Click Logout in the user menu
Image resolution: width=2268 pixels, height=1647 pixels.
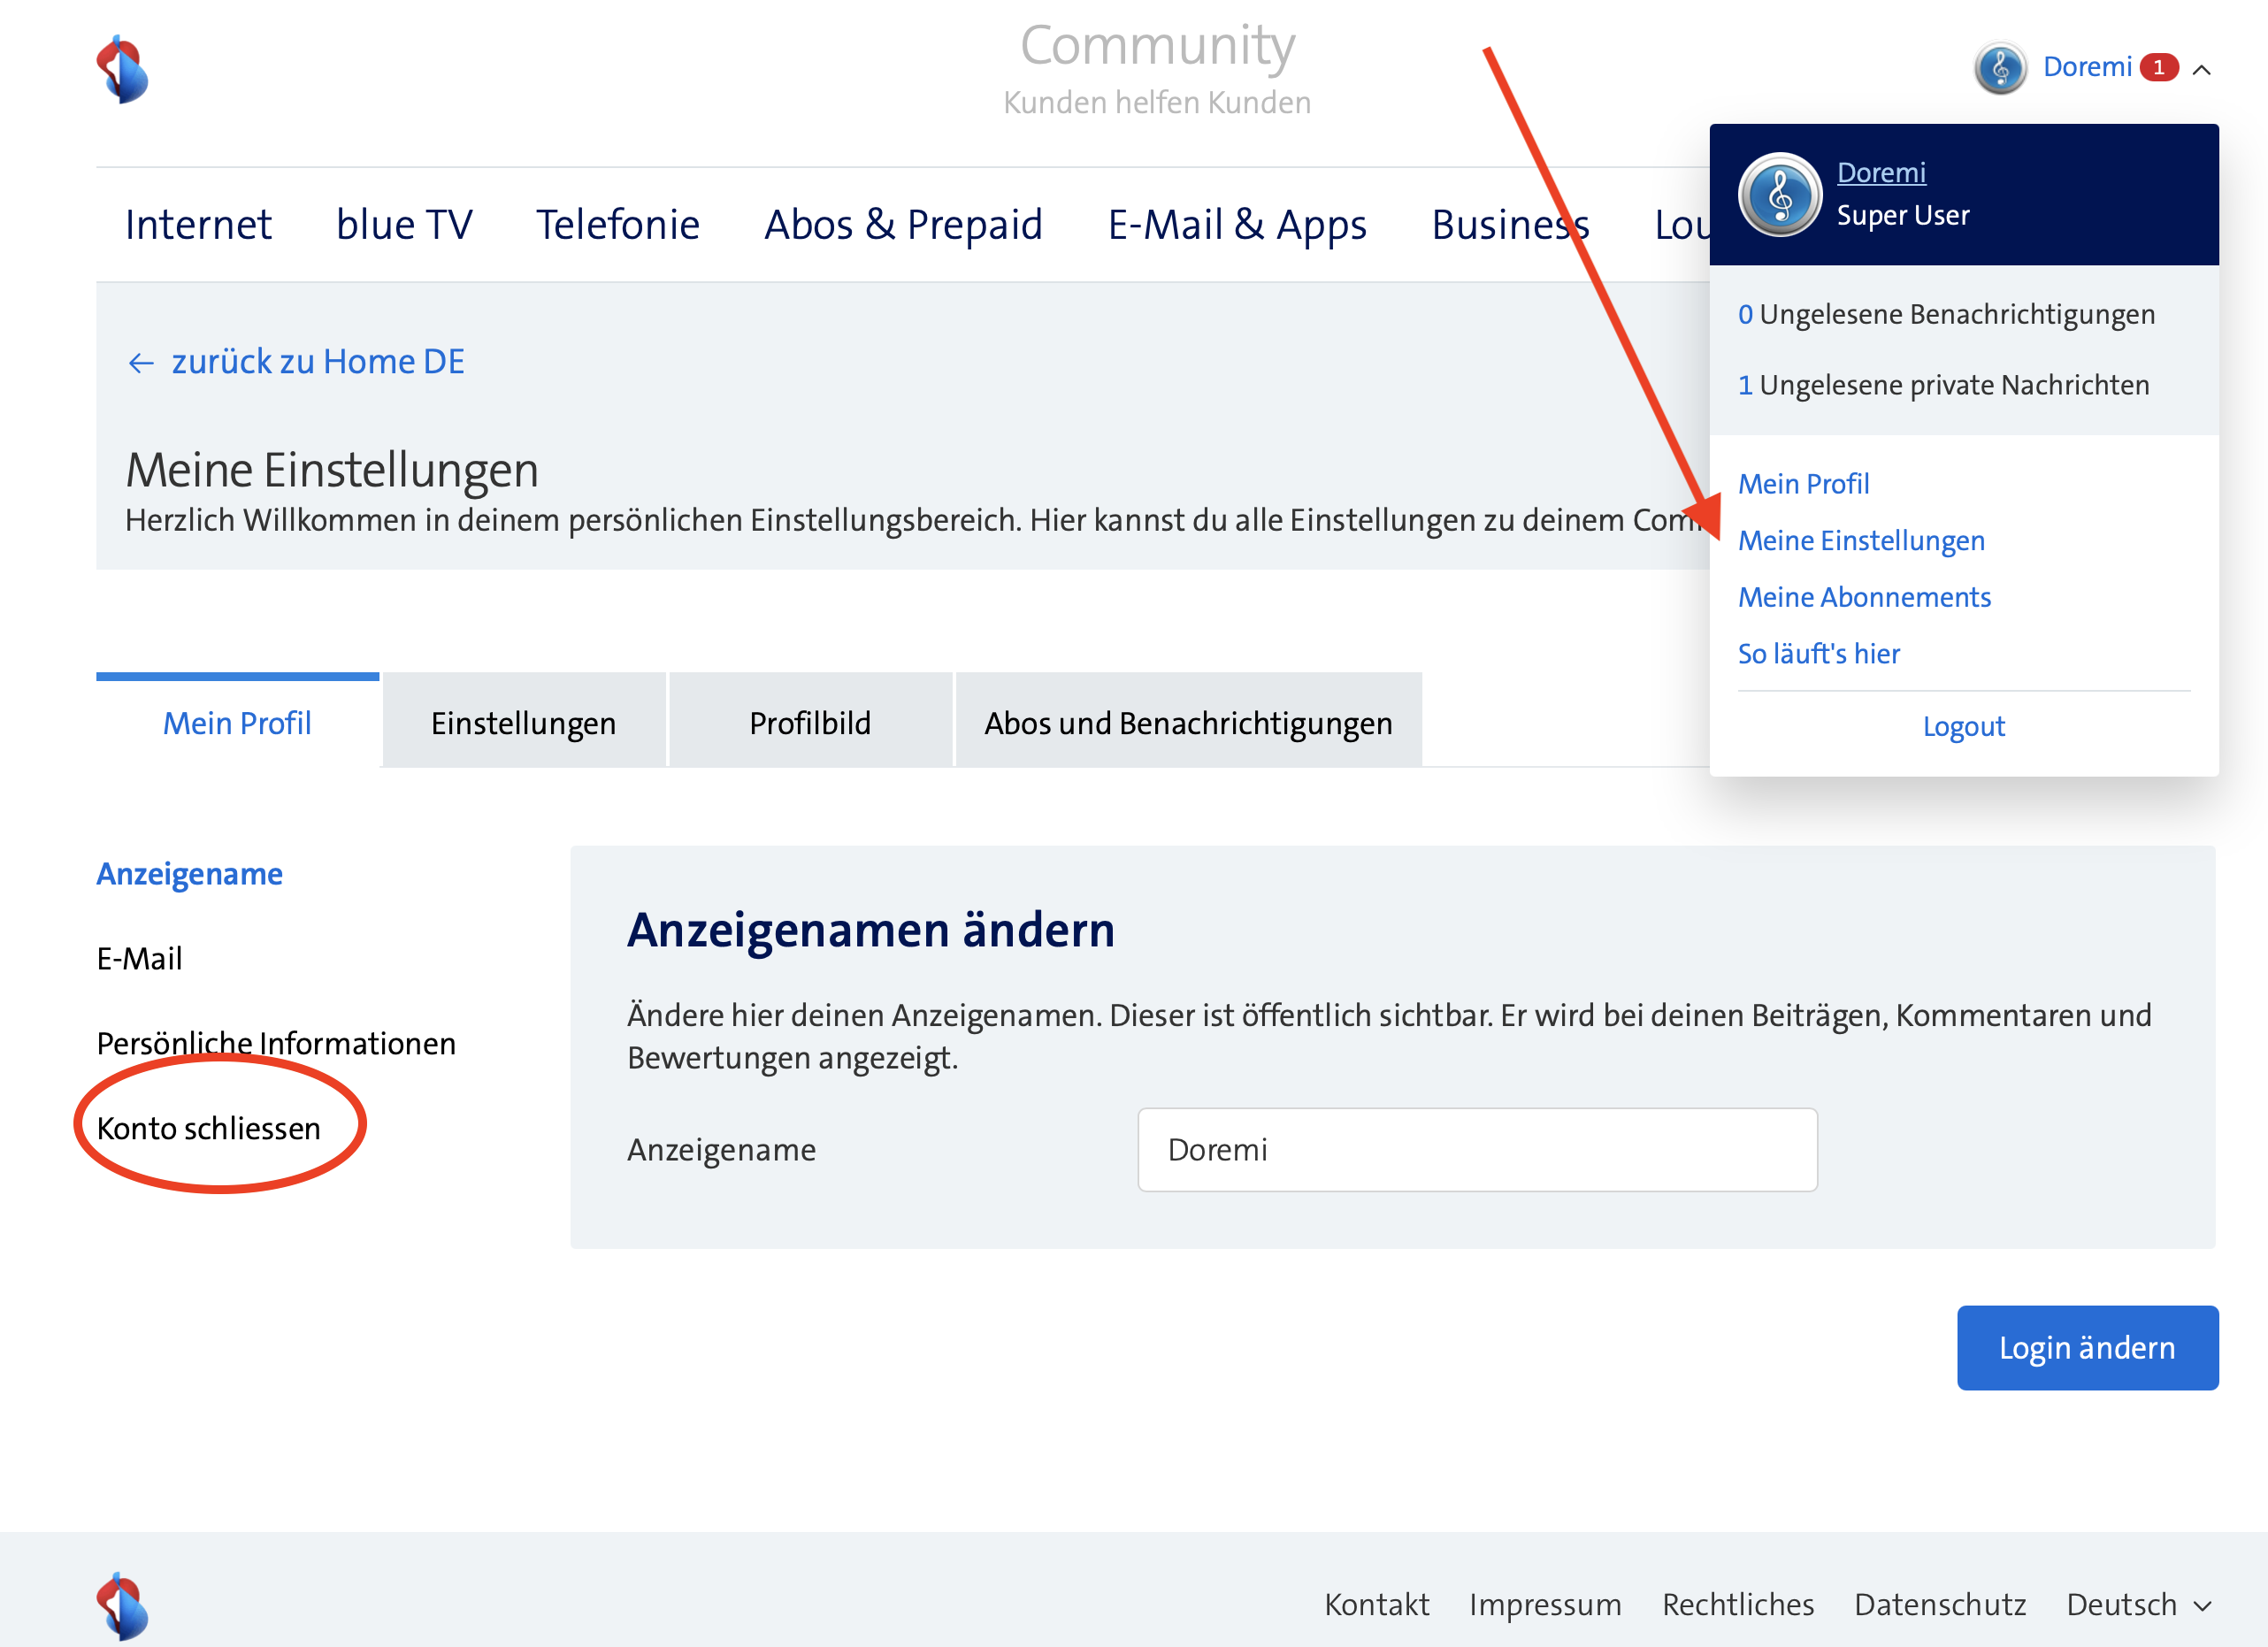point(1963,726)
